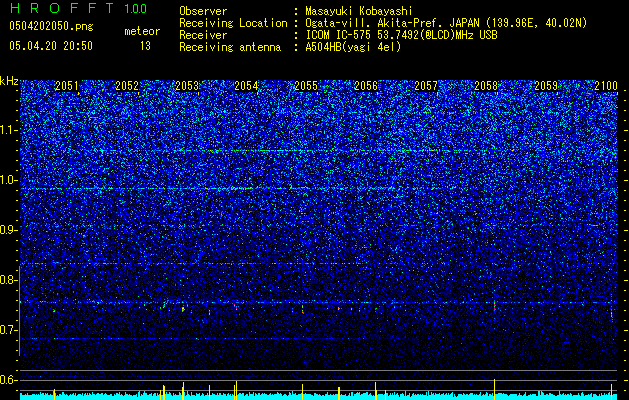This screenshot has height=400, width=629.
Task: Click the 1.0 frequency axis label
Action: 9,180
